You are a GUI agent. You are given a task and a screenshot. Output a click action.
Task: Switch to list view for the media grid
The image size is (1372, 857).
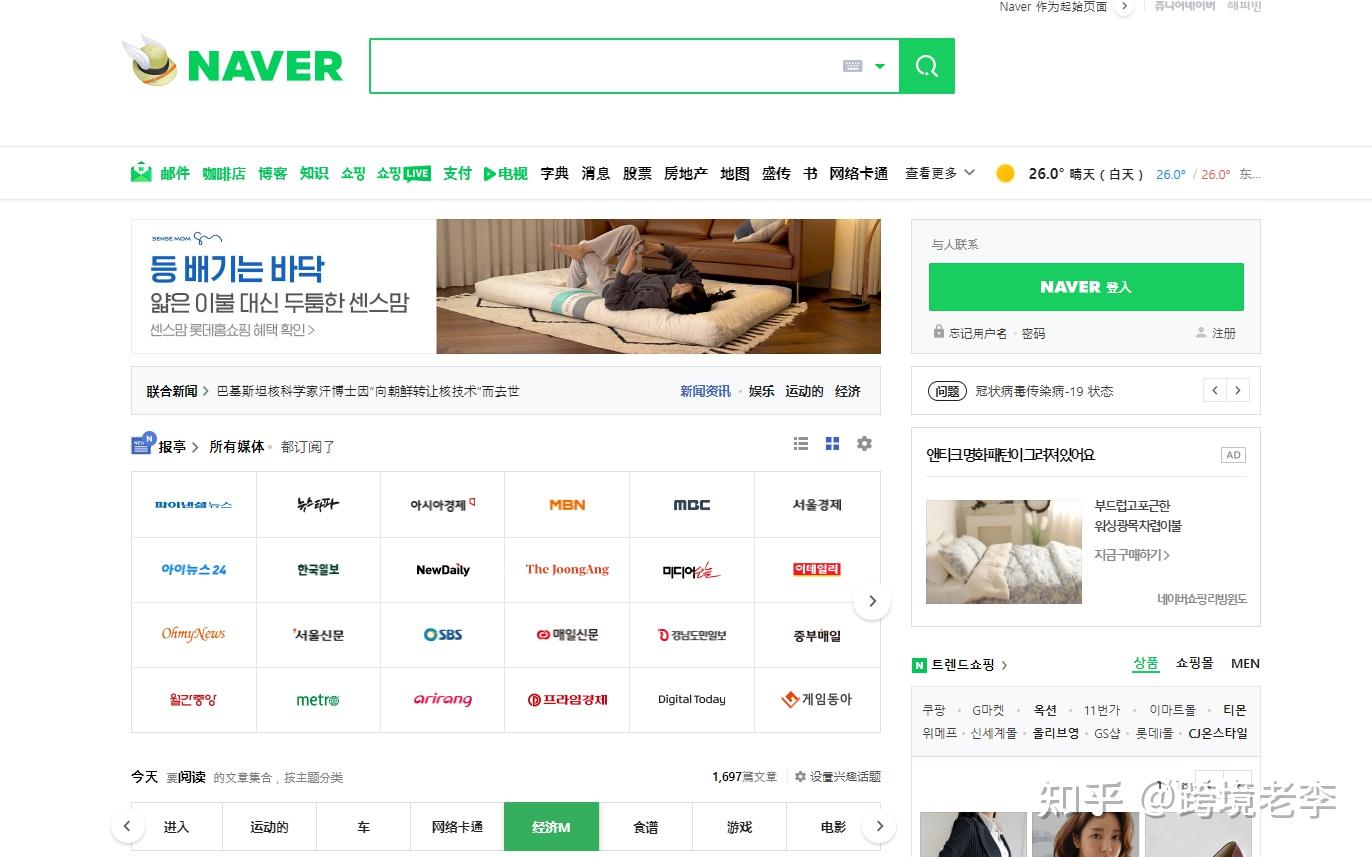click(x=800, y=443)
